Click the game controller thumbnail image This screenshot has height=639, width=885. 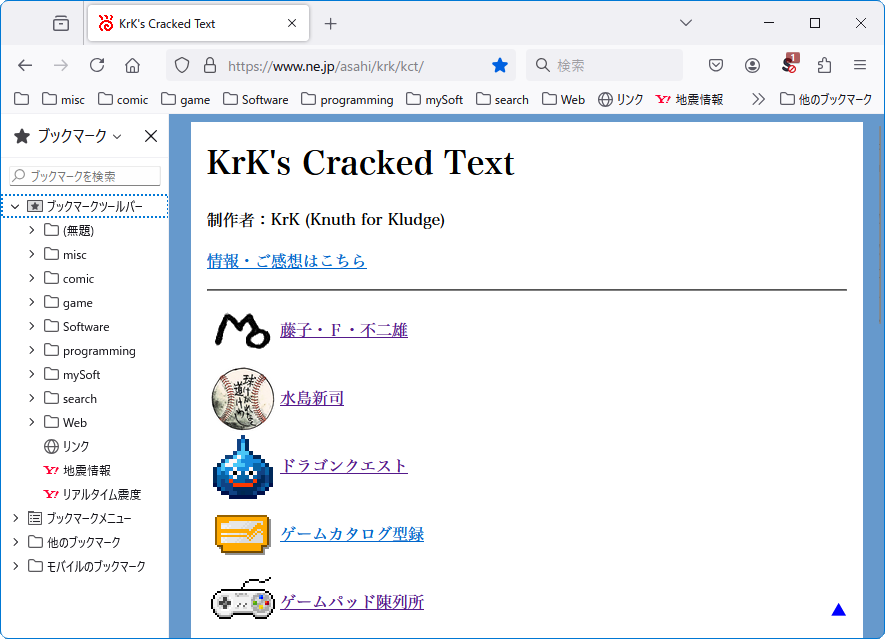pos(243,599)
